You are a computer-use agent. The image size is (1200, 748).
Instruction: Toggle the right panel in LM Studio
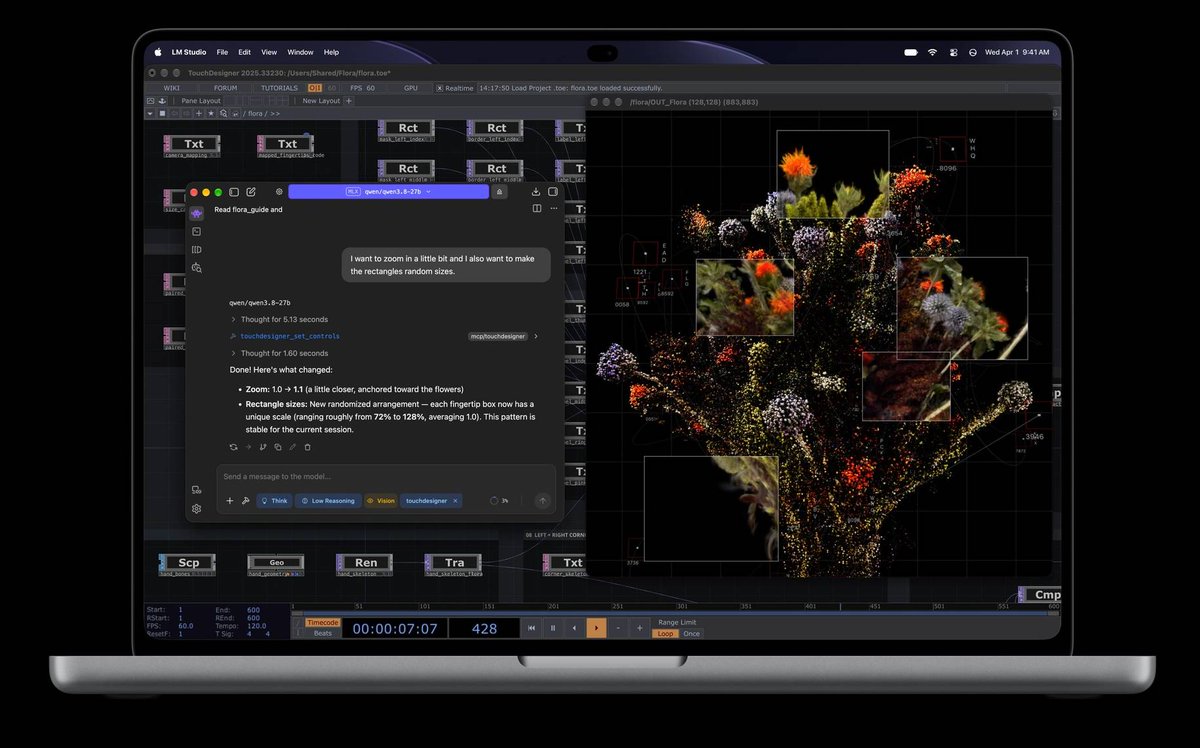[552, 192]
